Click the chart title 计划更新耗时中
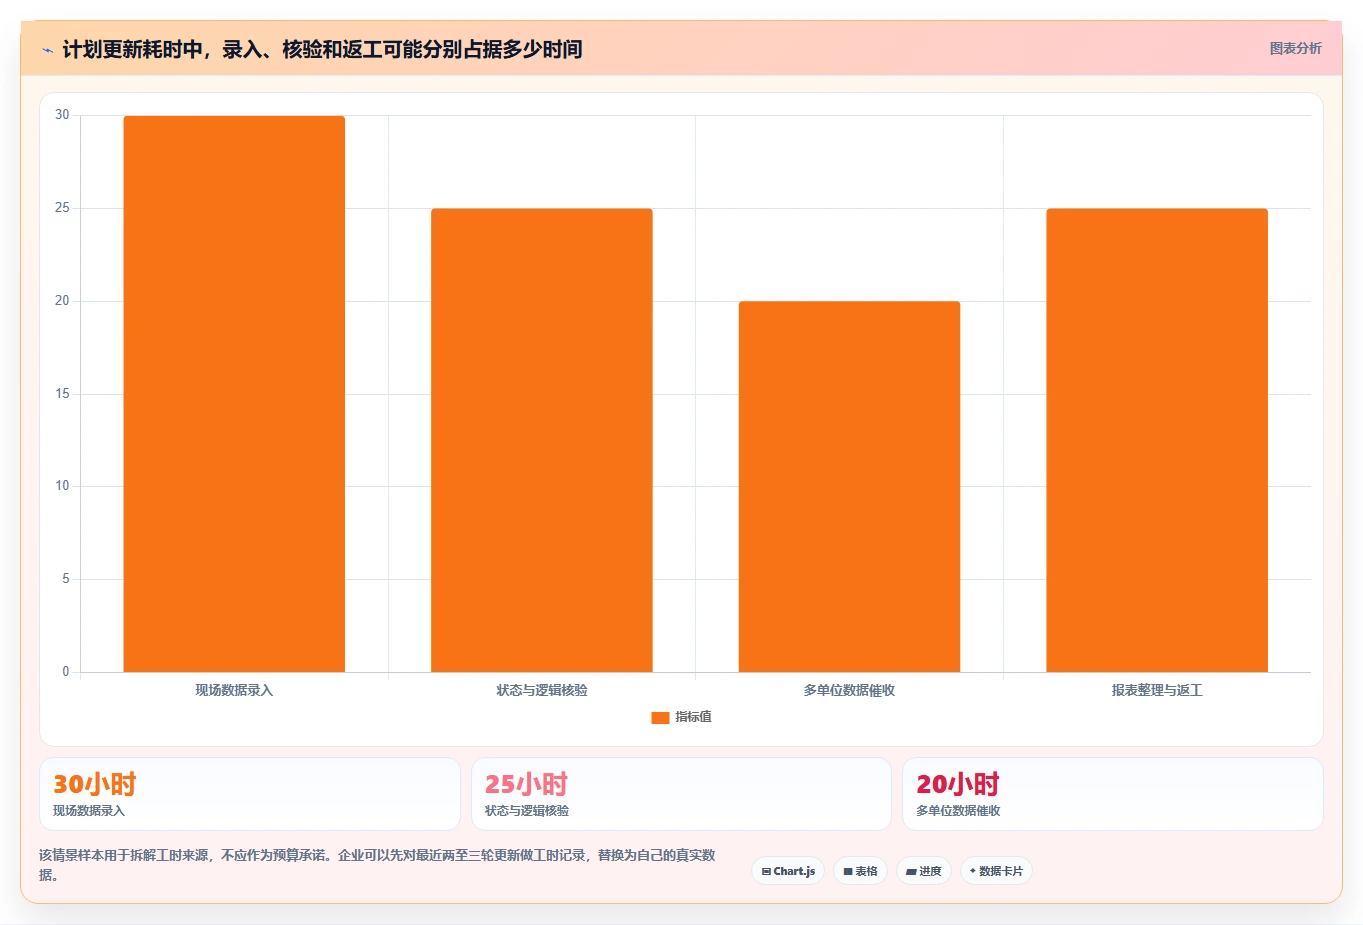The width and height of the screenshot is (1363, 925). [x=322, y=49]
